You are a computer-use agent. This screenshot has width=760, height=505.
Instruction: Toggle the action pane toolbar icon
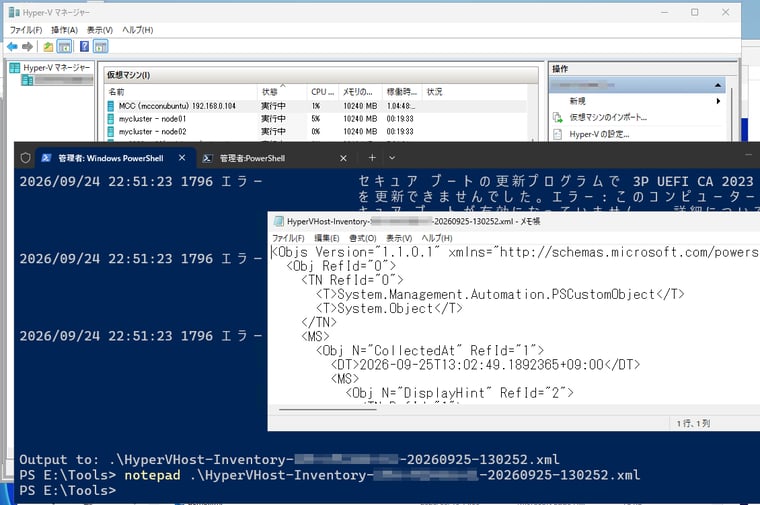coord(100,47)
